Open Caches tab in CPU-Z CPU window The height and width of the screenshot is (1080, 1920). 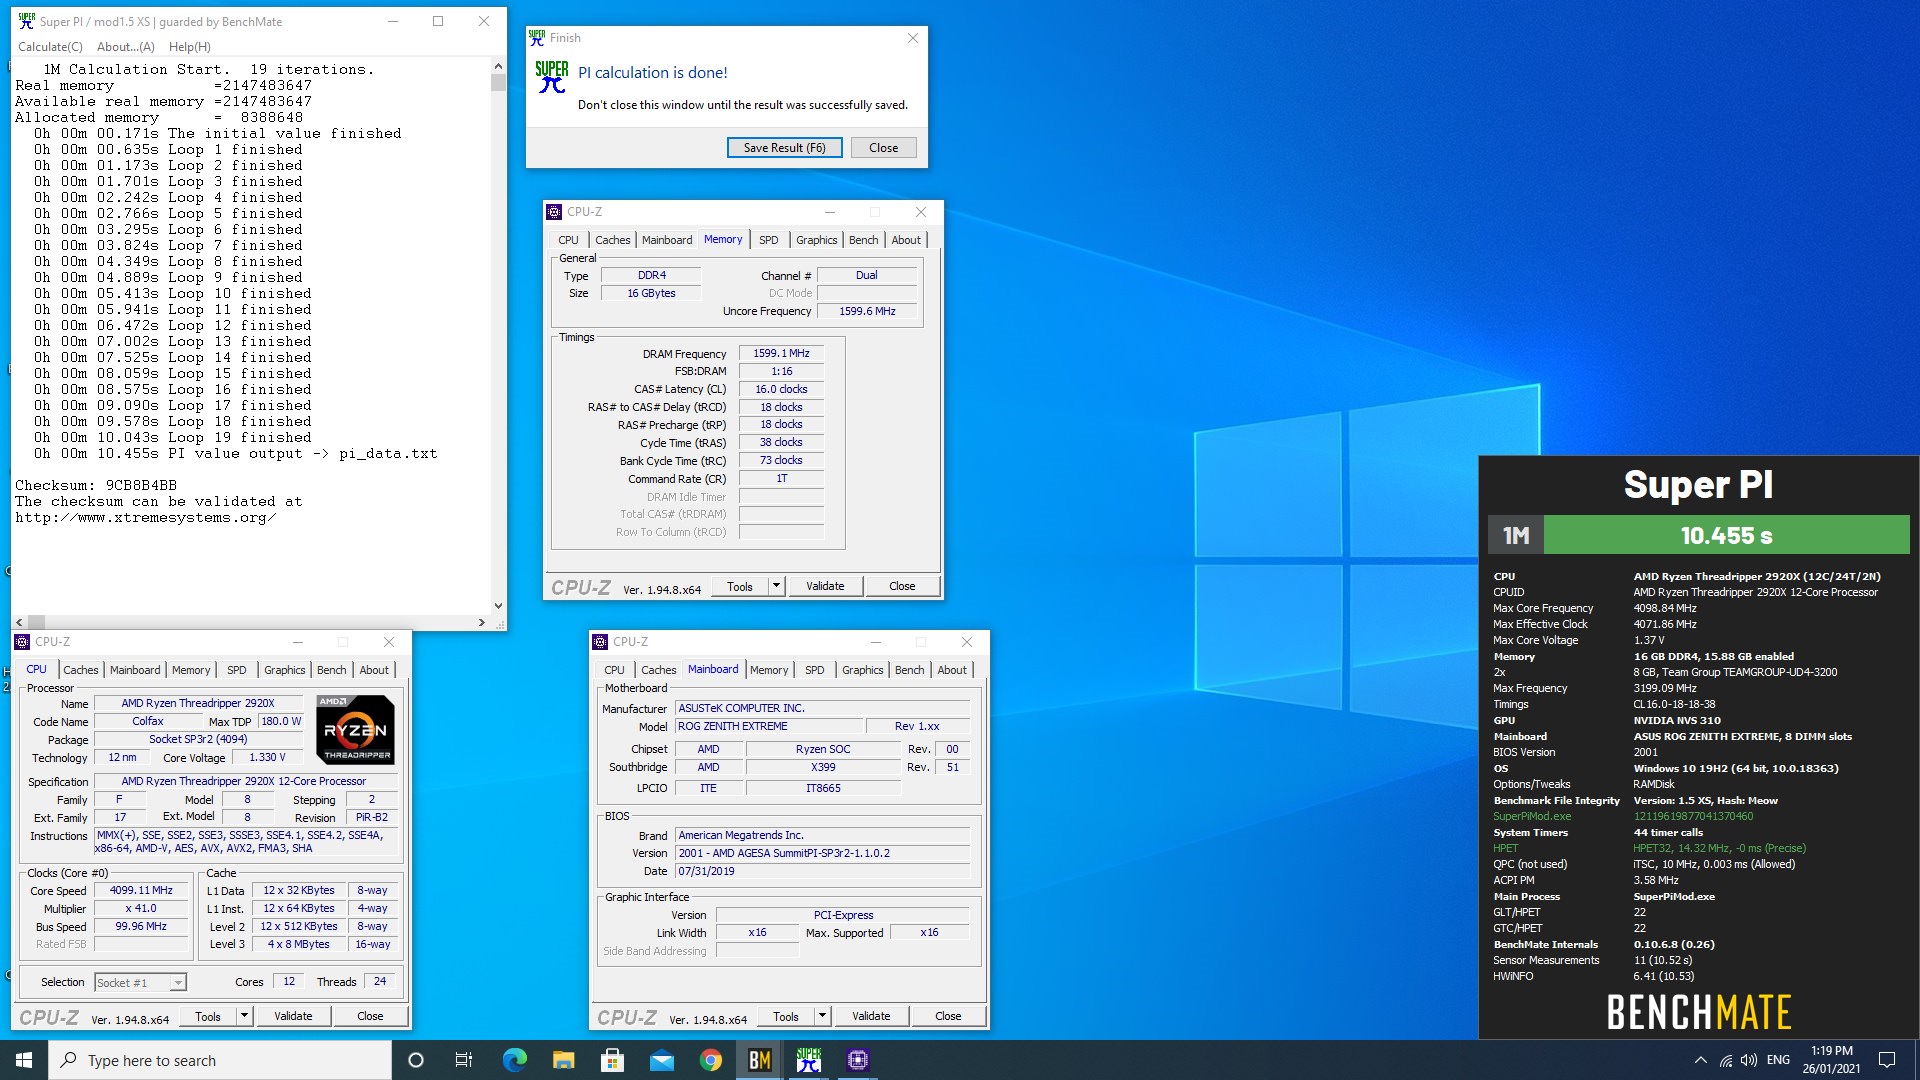[81, 670]
